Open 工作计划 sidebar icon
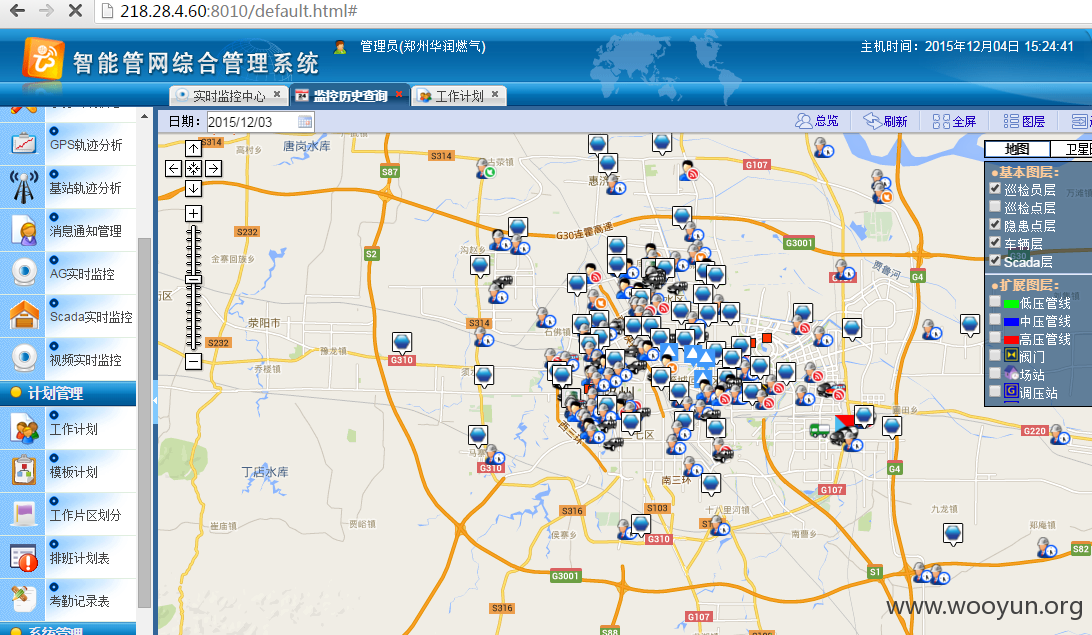 coord(24,429)
